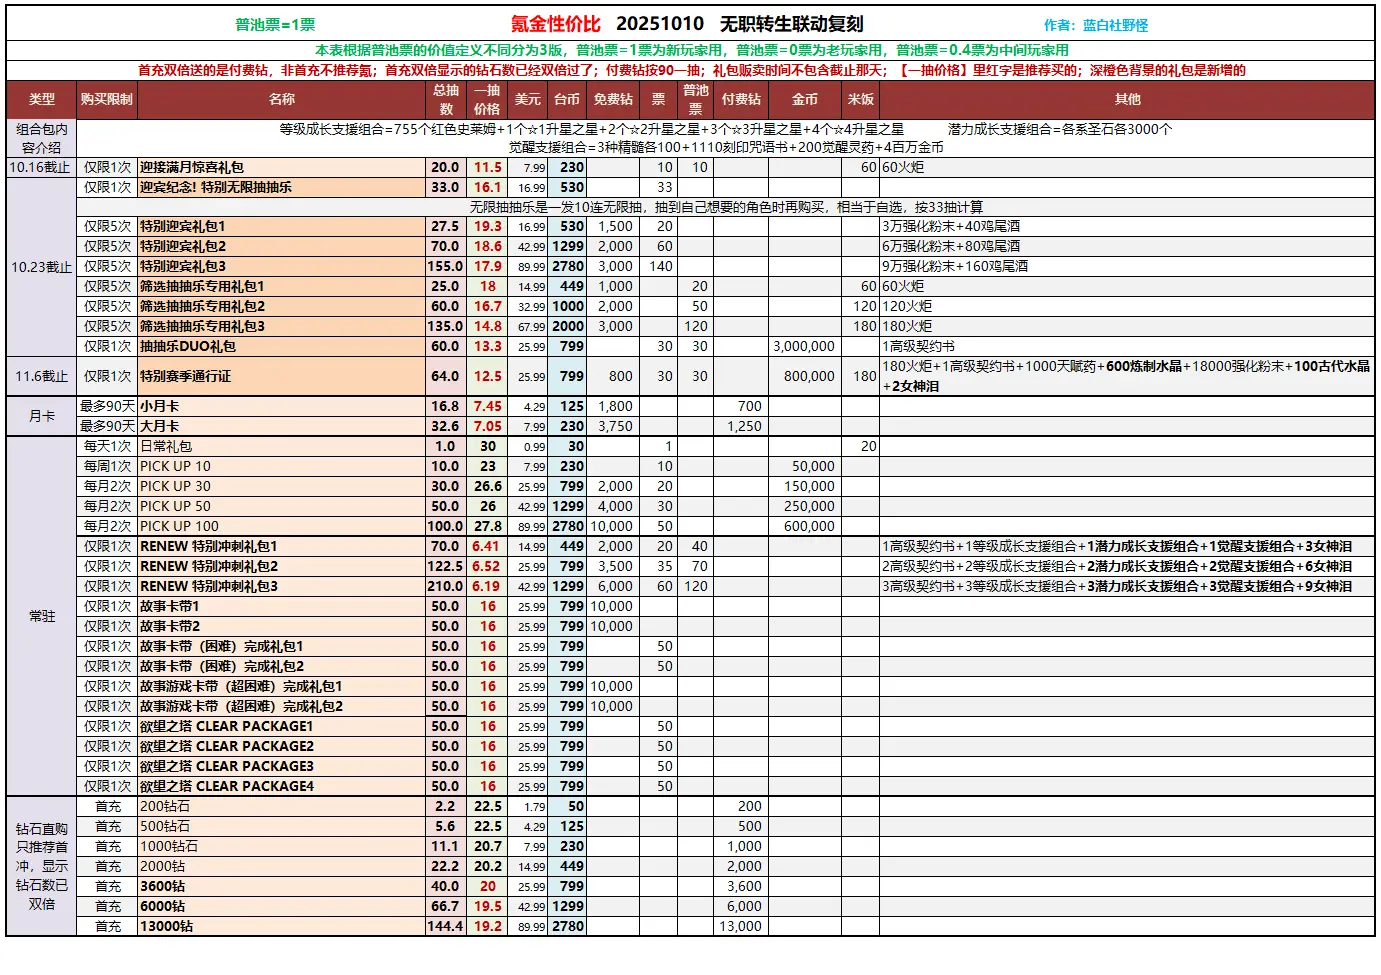1381x975 pixels.
Task: Click the author name 蓝白社野怪
Action: coord(1115,25)
